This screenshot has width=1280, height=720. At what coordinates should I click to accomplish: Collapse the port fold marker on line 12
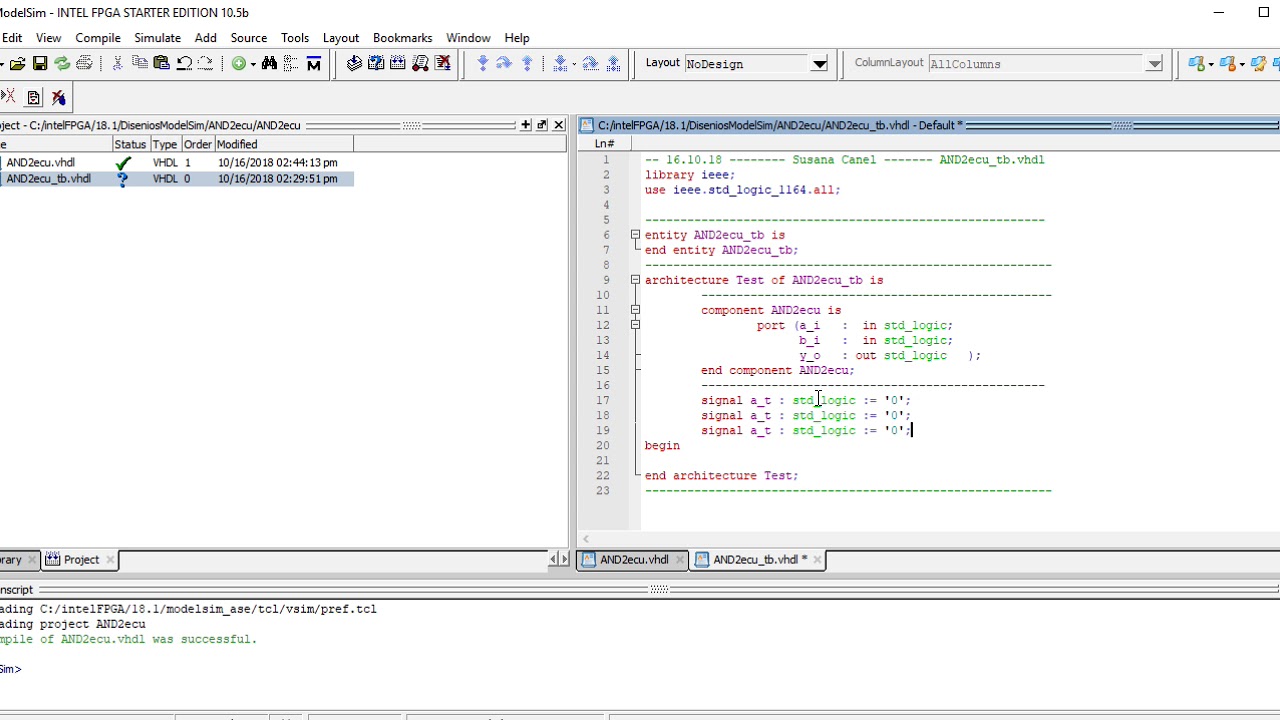pyautogui.click(x=635, y=325)
